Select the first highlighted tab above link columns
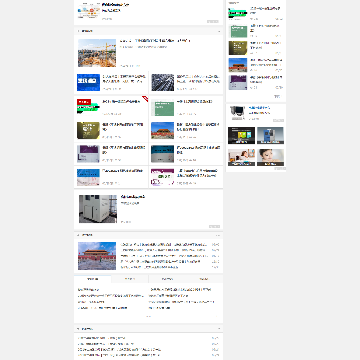The image size is (360, 360). [x=92, y=279]
